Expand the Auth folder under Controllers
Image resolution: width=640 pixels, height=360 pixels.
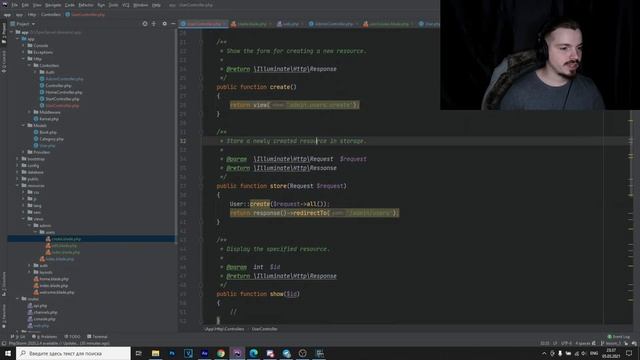36,72
